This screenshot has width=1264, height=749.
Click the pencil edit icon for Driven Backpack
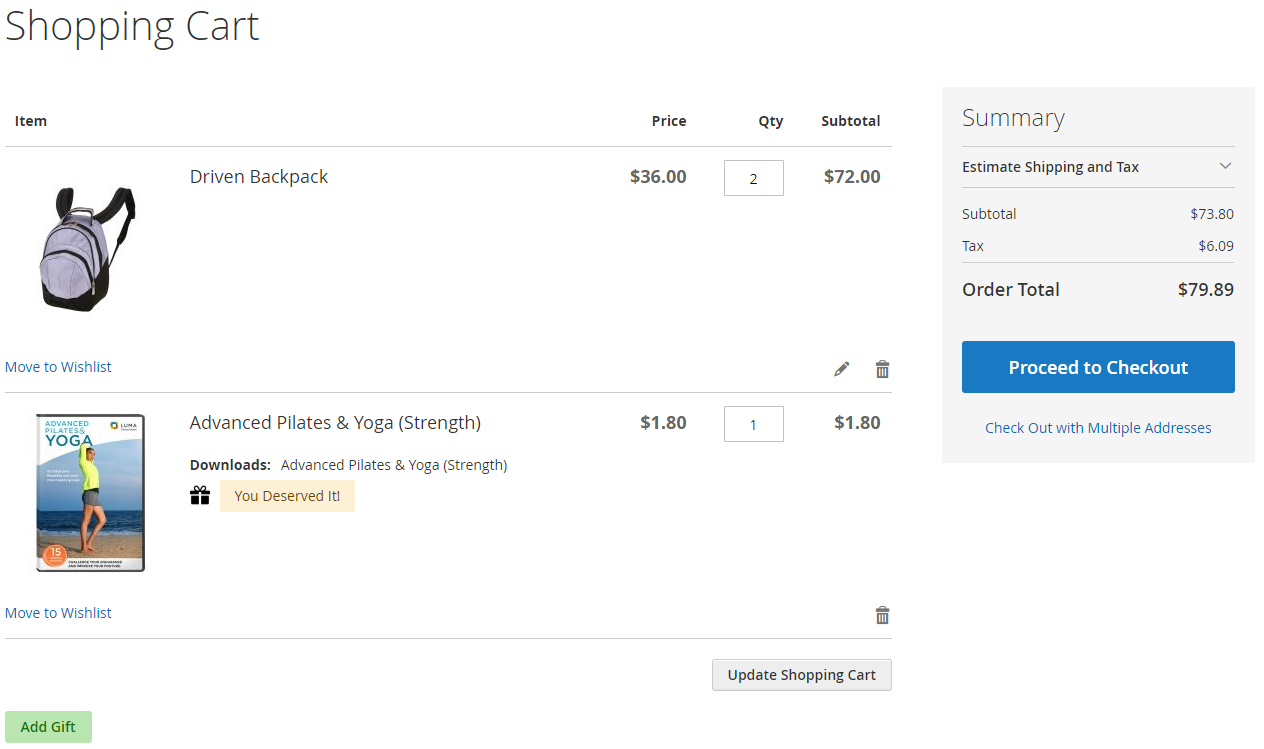coord(842,369)
